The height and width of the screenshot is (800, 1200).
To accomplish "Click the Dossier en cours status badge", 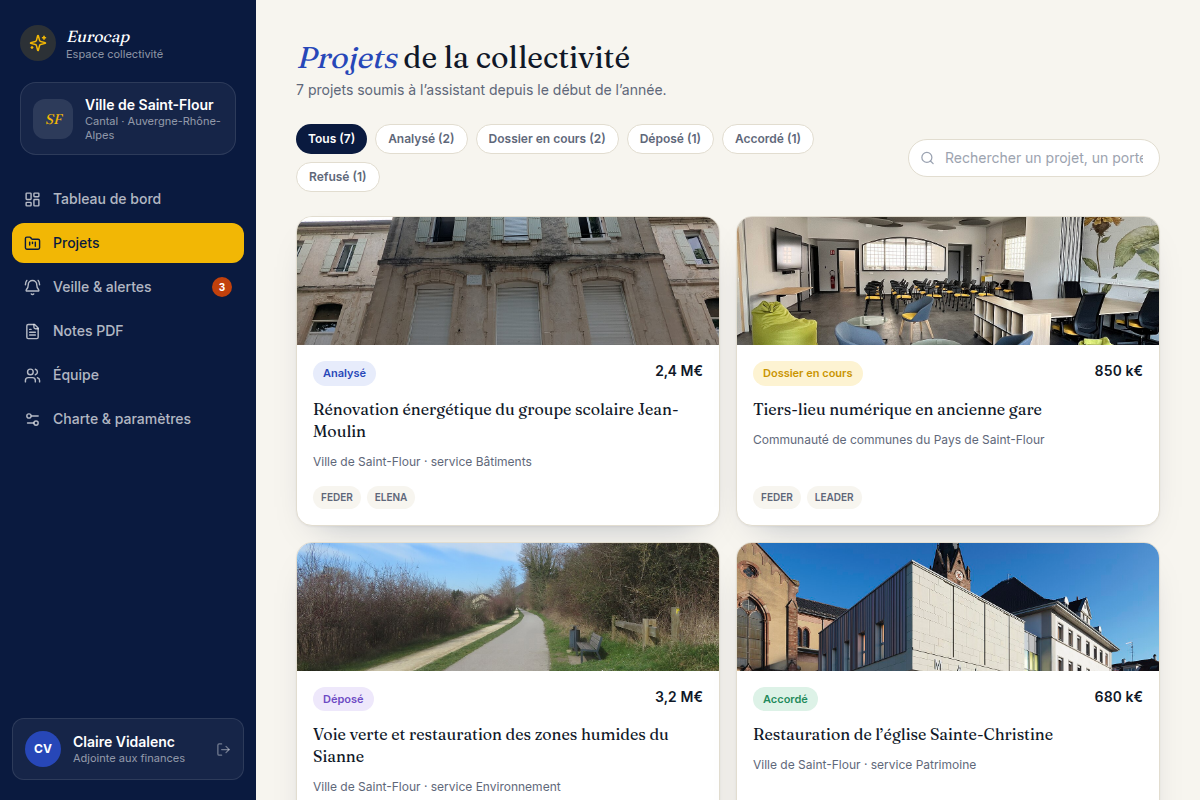I will tap(808, 373).
